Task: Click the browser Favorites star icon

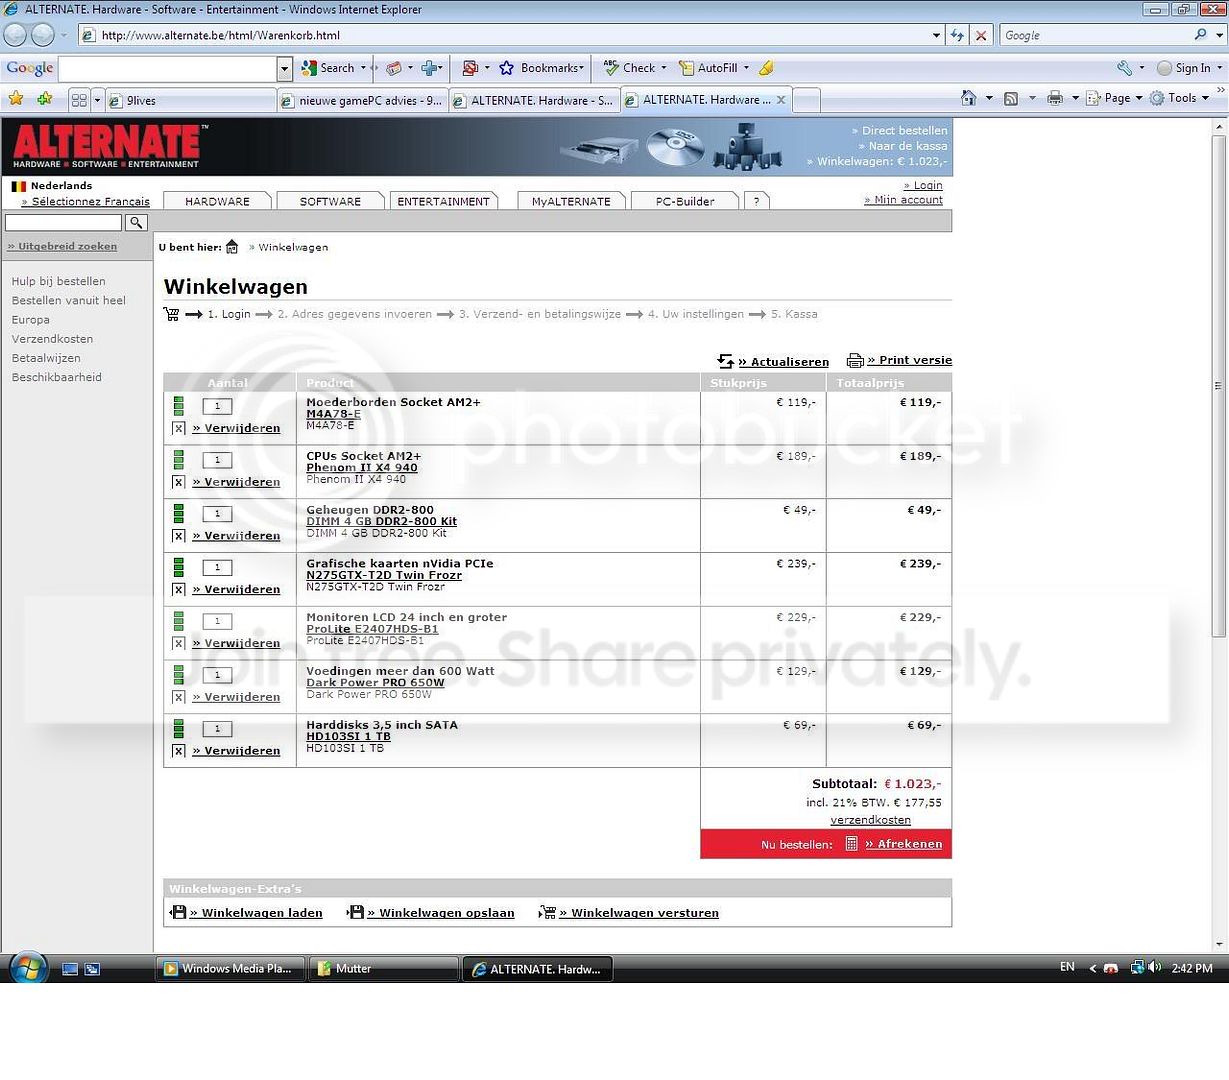Action: (15, 98)
